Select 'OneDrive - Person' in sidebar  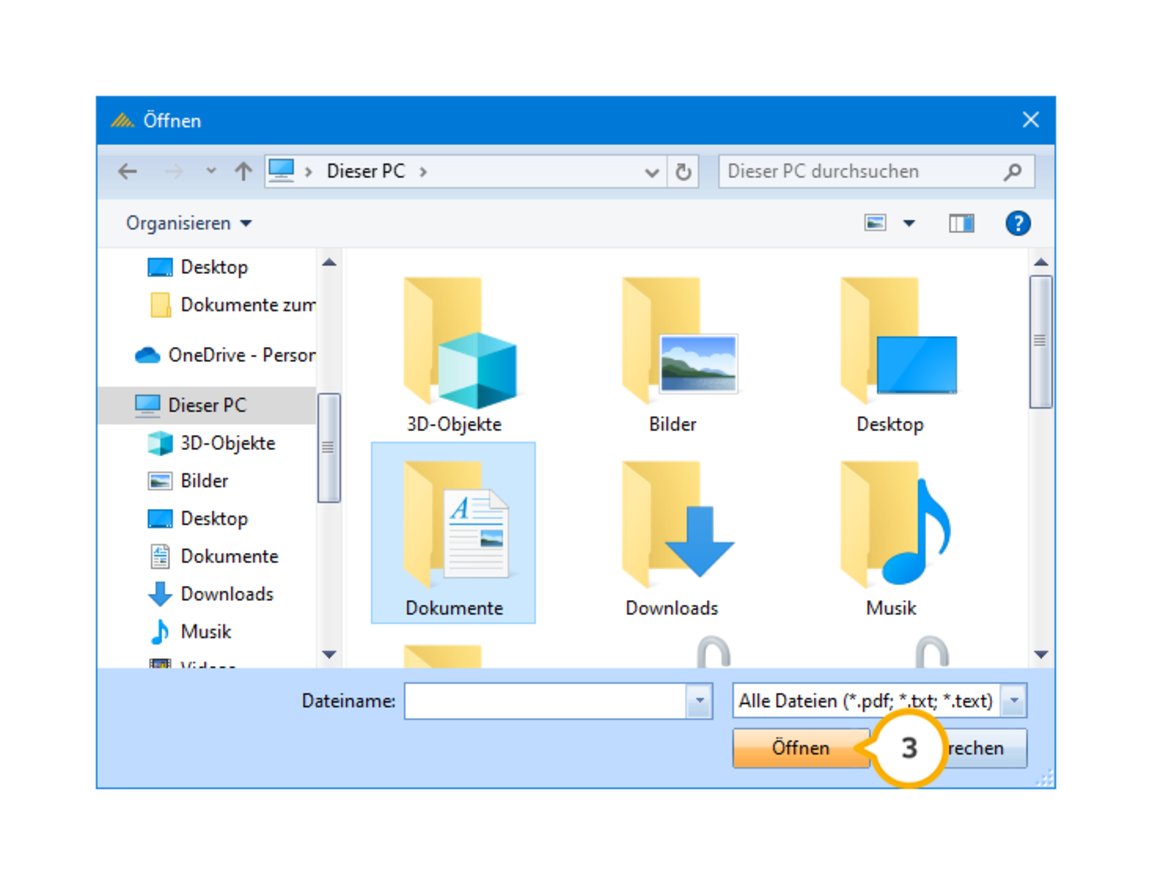pyautogui.click(x=225, y=355)
